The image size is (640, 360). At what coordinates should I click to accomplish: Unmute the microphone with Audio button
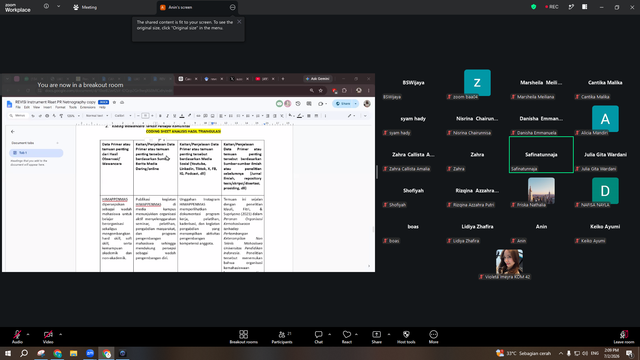click(17, 337)
